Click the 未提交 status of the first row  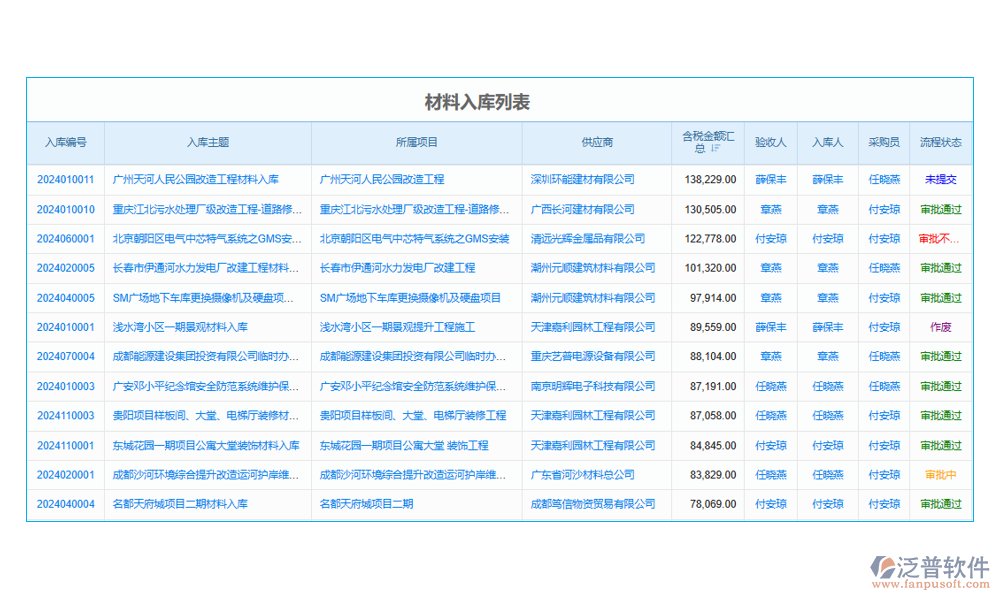pos(939,179)
